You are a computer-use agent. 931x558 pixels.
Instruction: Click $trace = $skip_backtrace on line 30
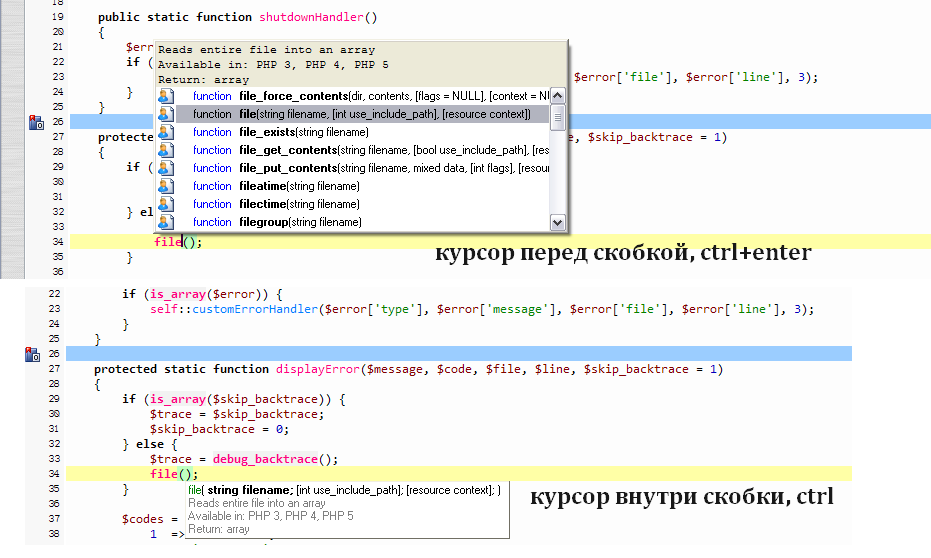(x=237, y=414)
